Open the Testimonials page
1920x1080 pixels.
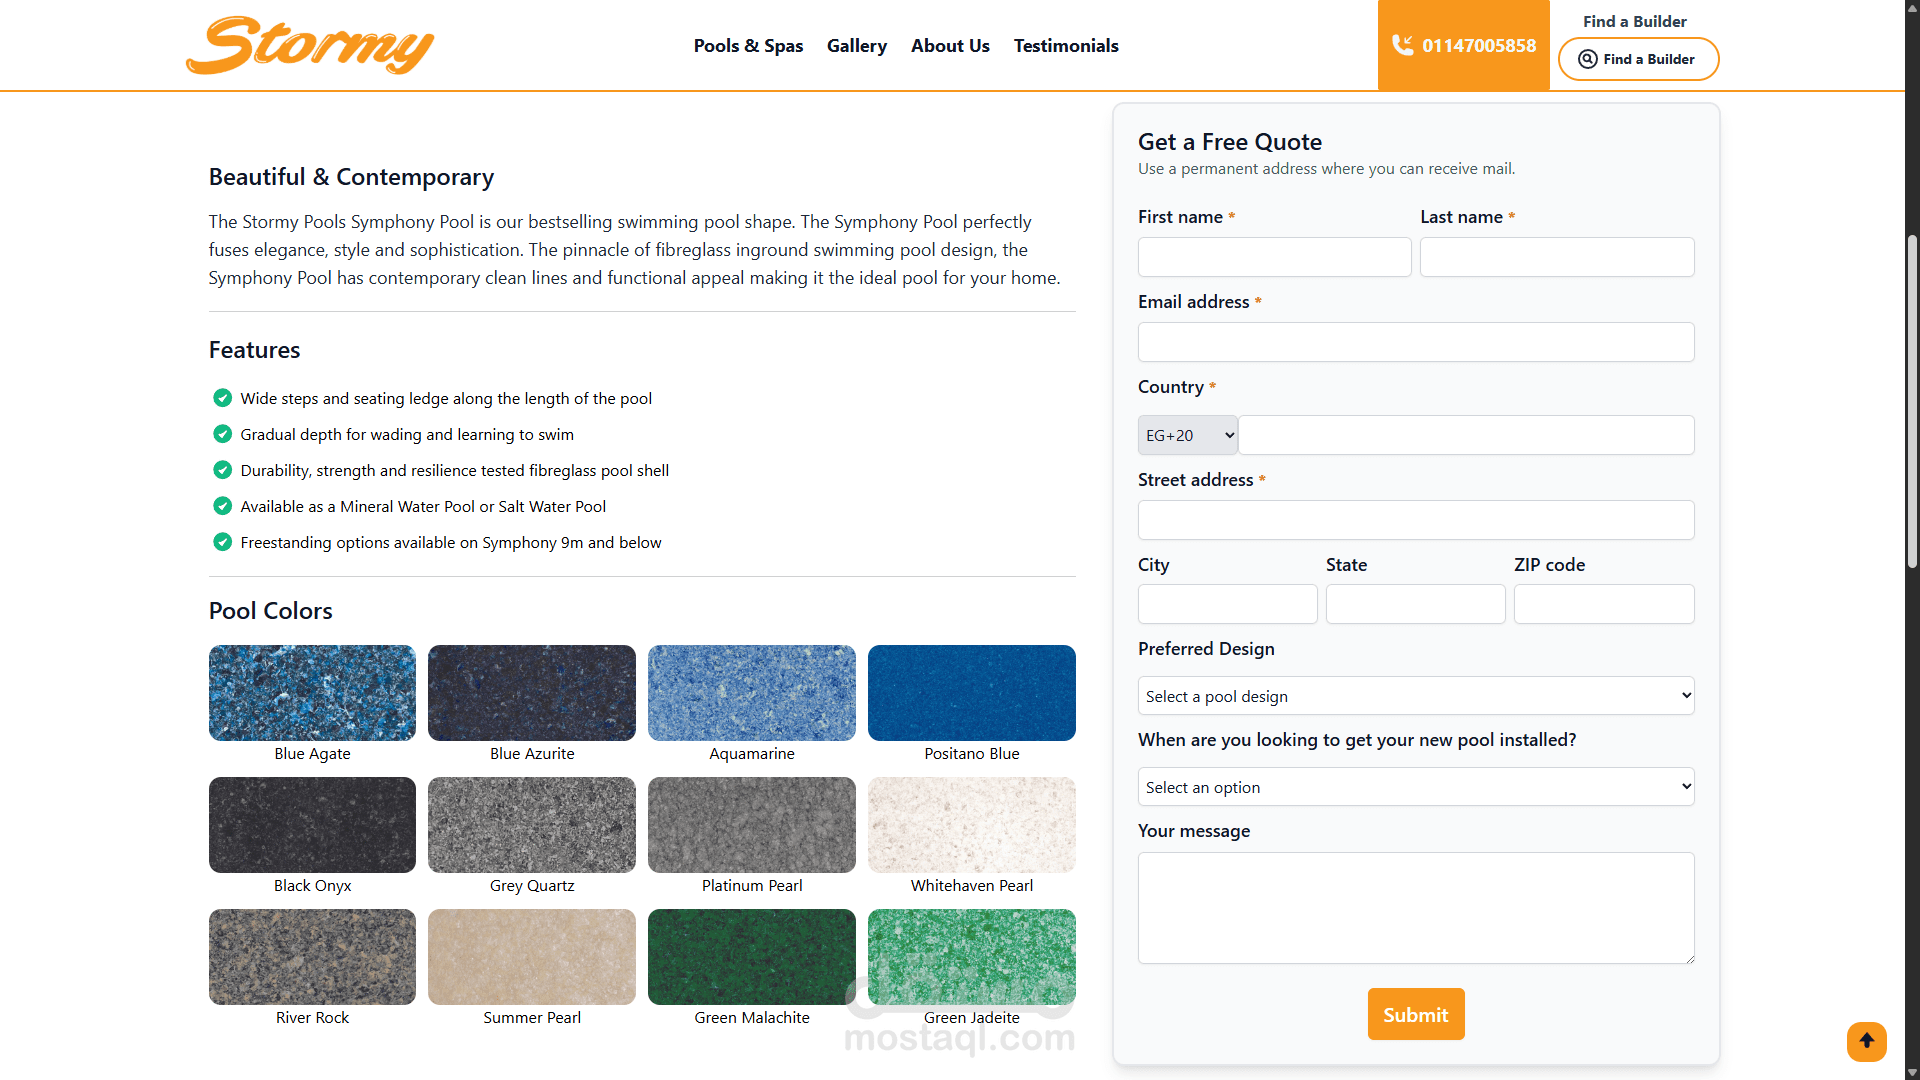coord(1065,46)
